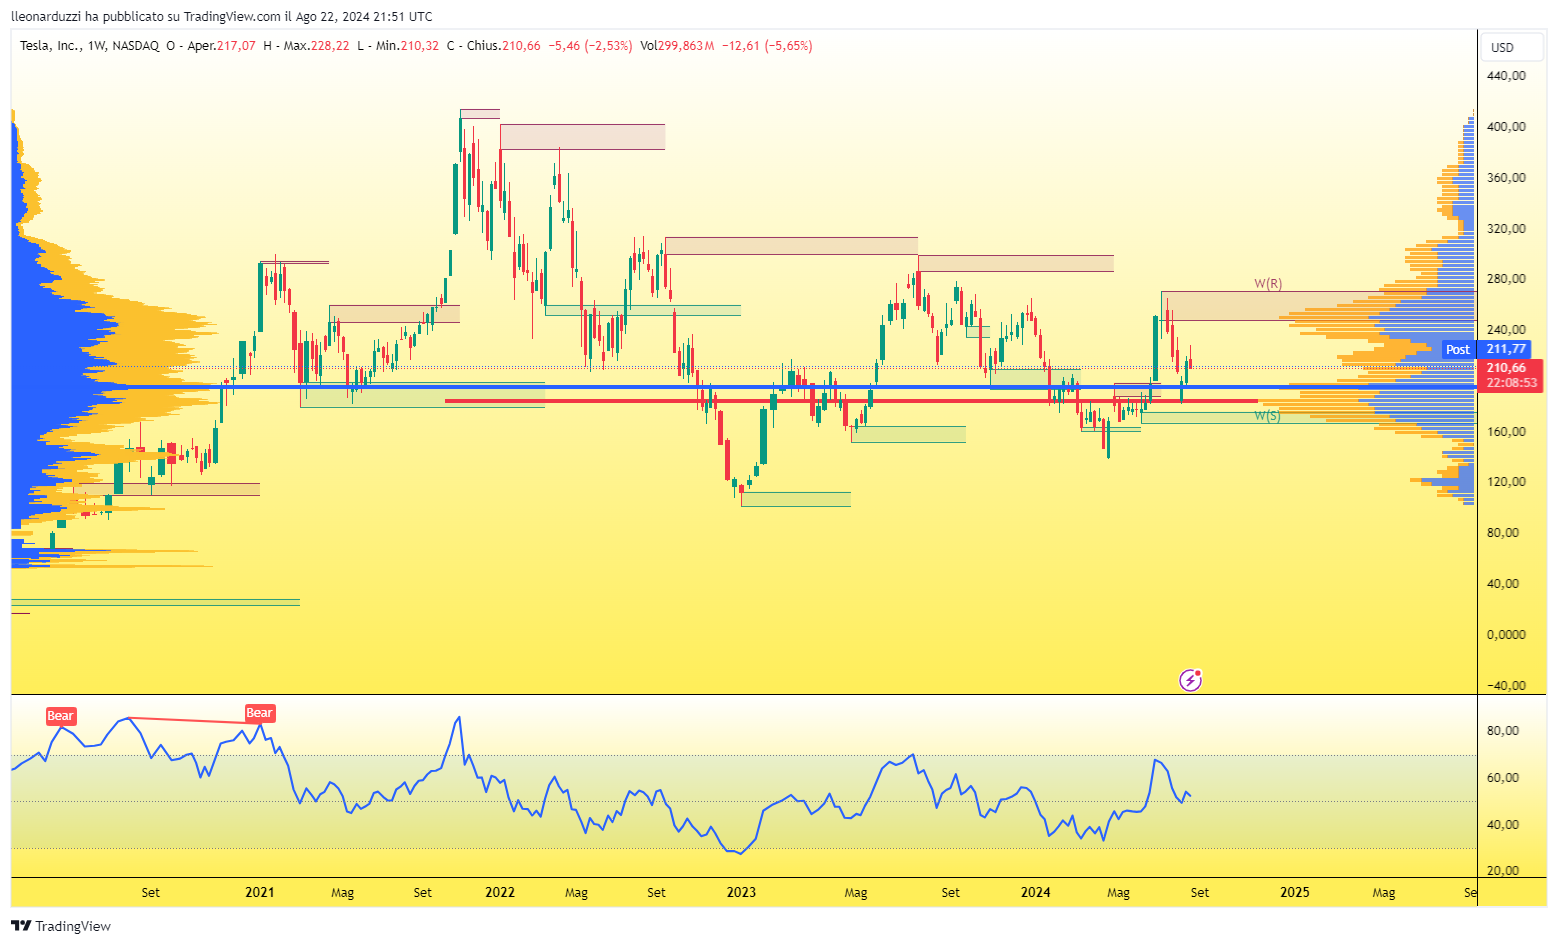Click the earlier Bear divergence label
The width and height of the screenshot is (1558, 944).
pyautogui.click(x=61, y=716)
